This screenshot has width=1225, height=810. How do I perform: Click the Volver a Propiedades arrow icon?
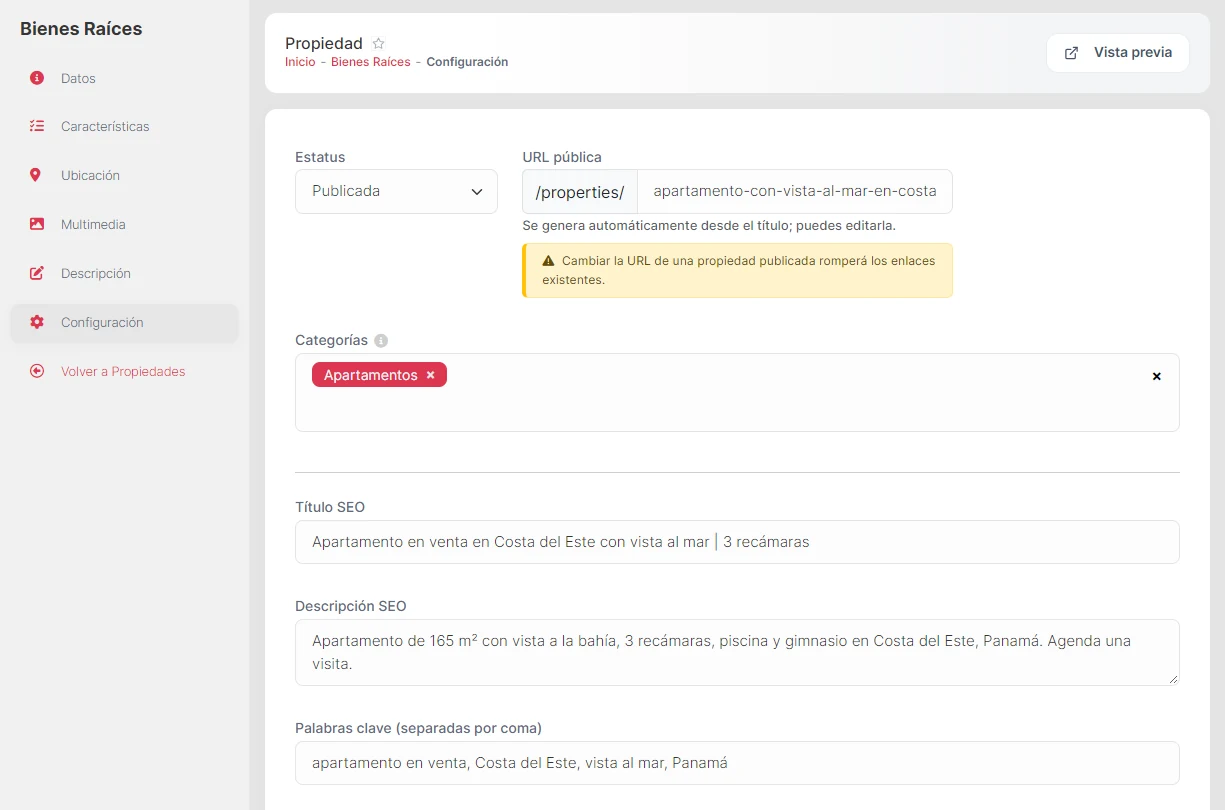pyautogui.click(x=37, y=371)
